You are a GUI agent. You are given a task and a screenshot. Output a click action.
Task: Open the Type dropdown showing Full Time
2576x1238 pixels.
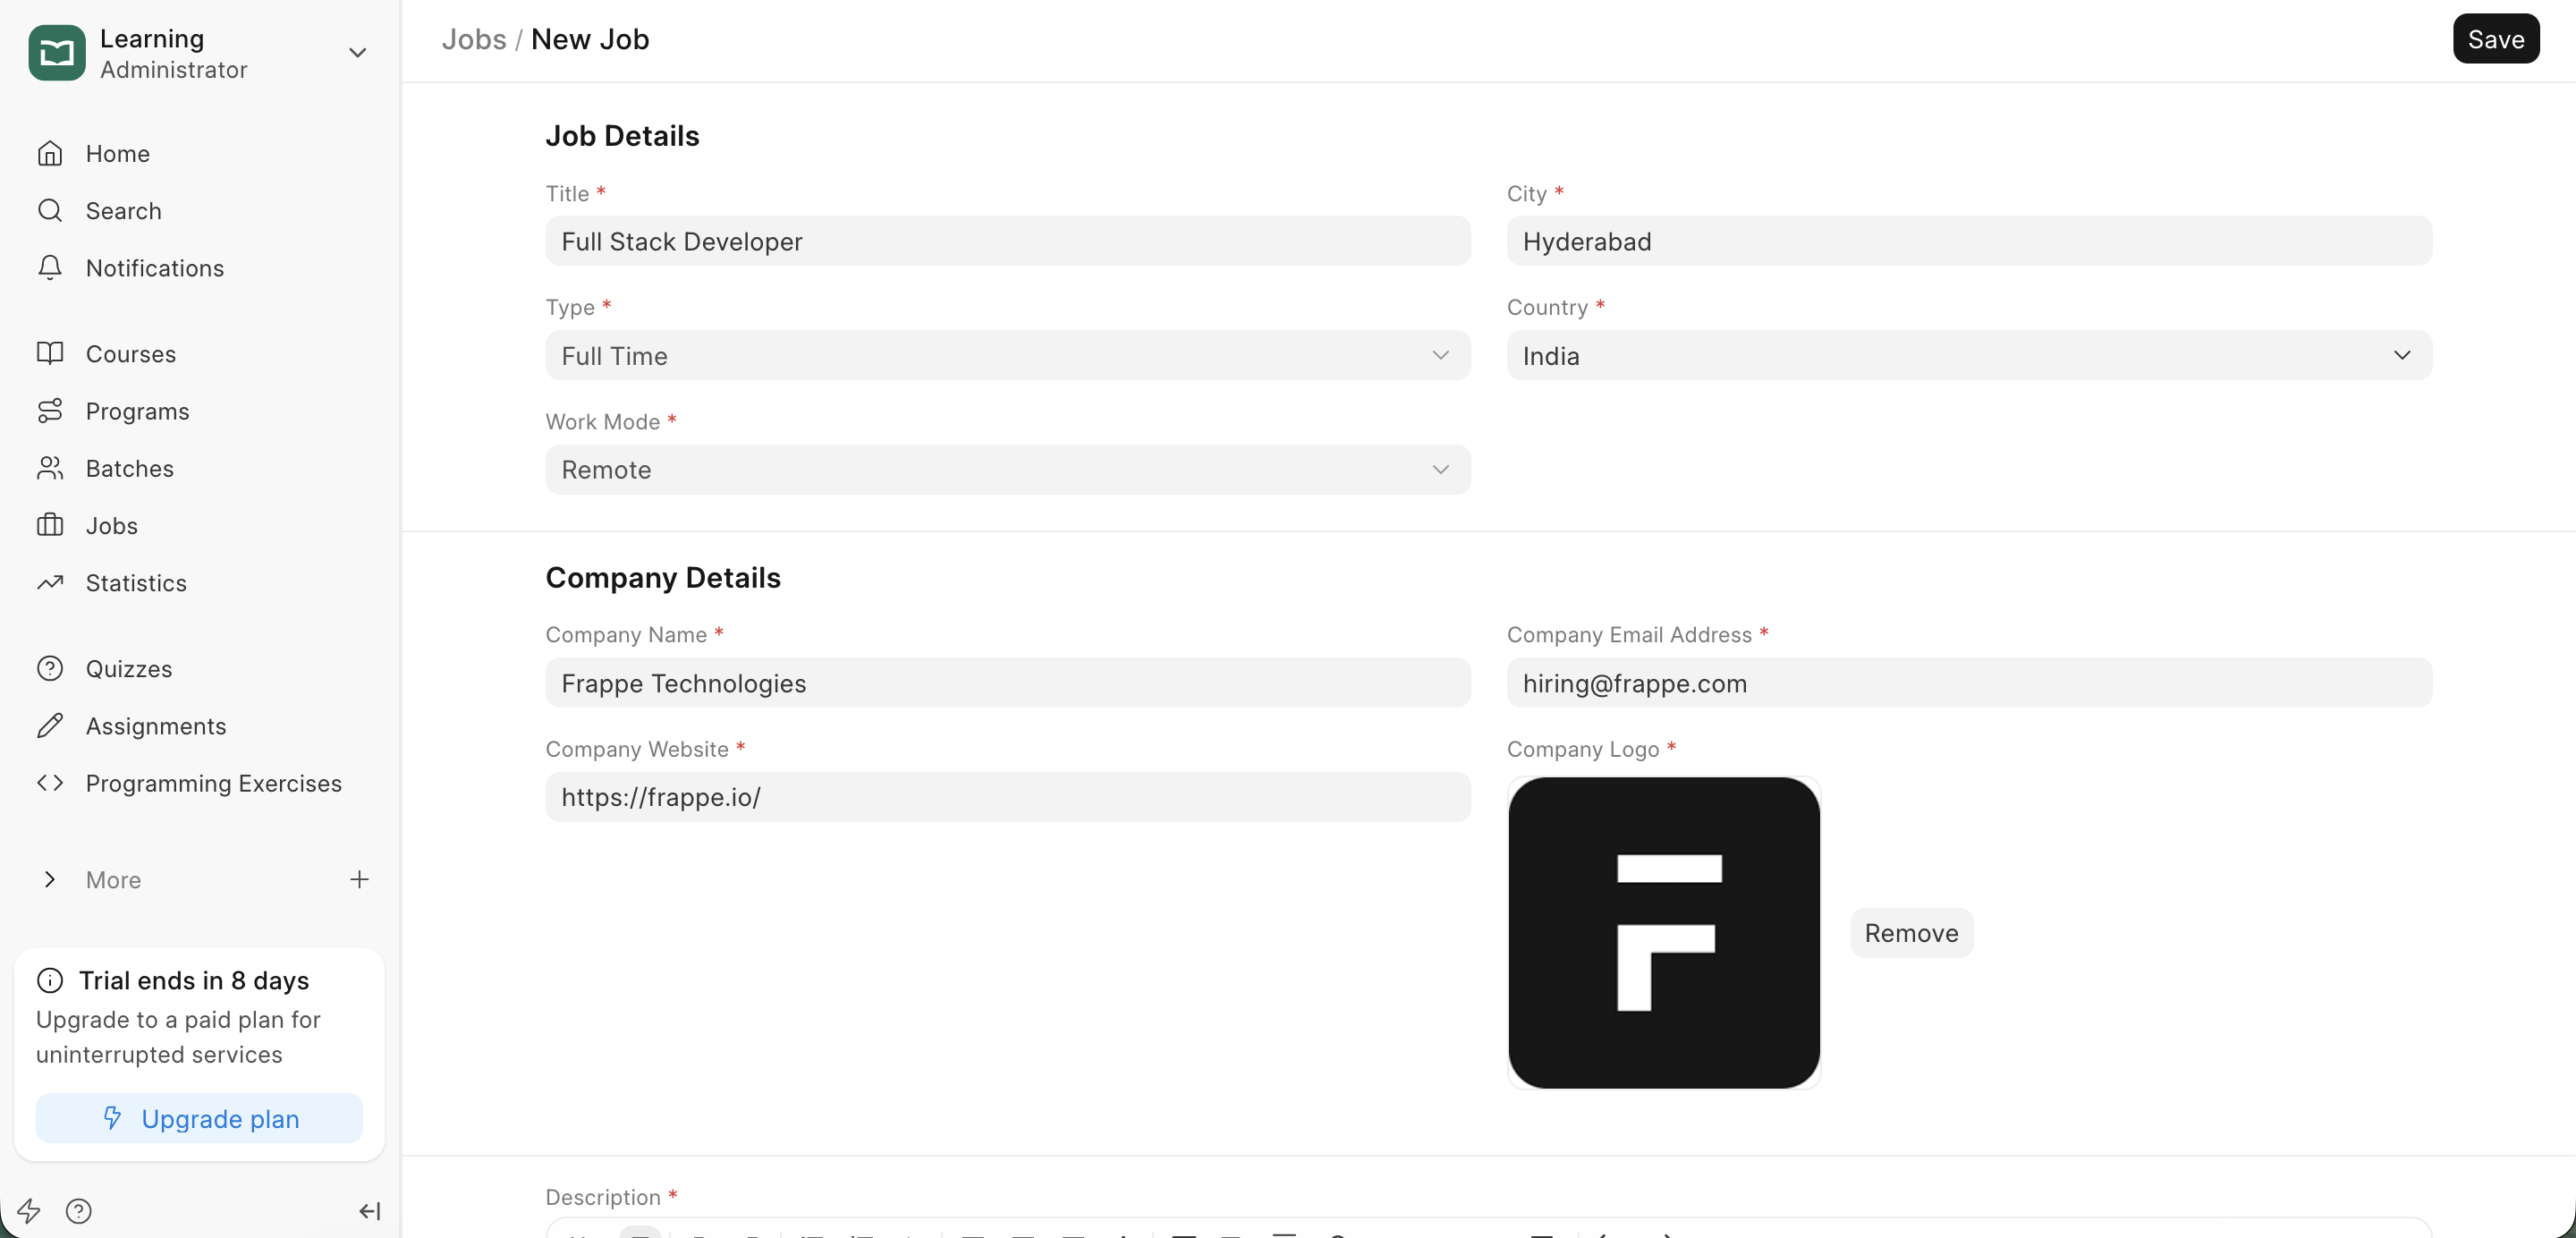(x=1007, y=355)
